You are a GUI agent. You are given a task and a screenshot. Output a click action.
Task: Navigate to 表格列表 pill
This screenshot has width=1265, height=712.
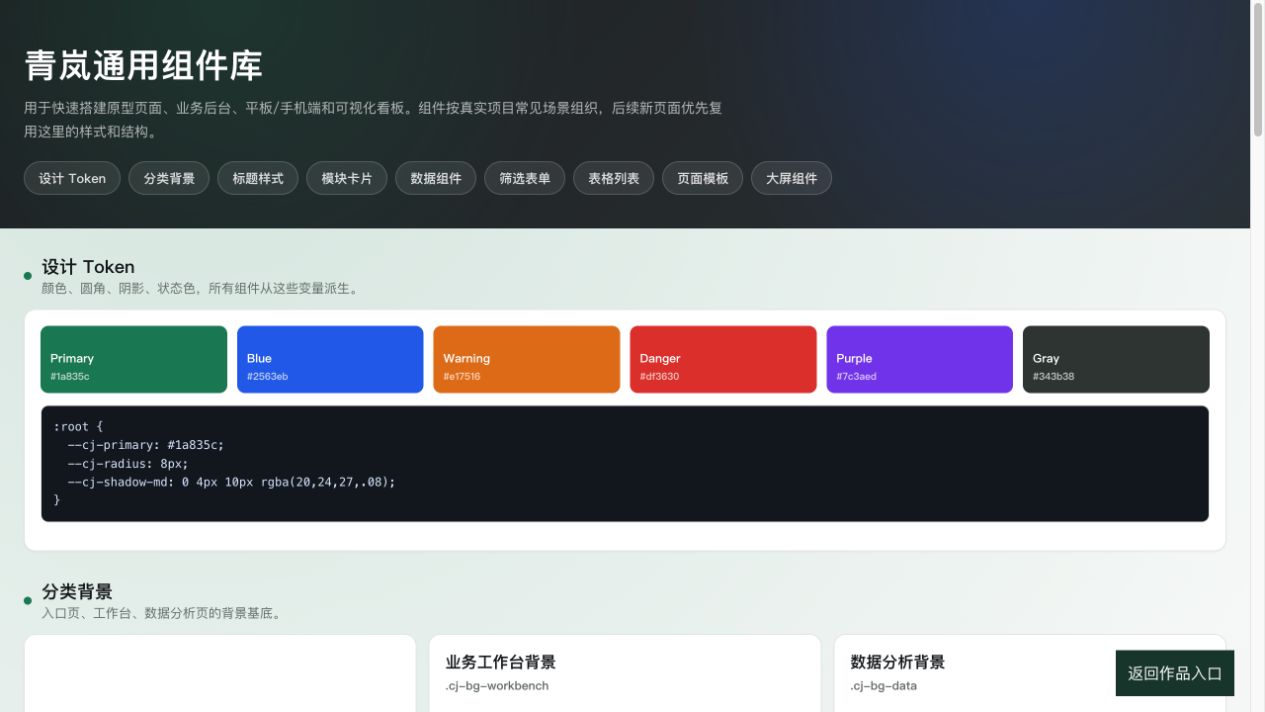614,178
